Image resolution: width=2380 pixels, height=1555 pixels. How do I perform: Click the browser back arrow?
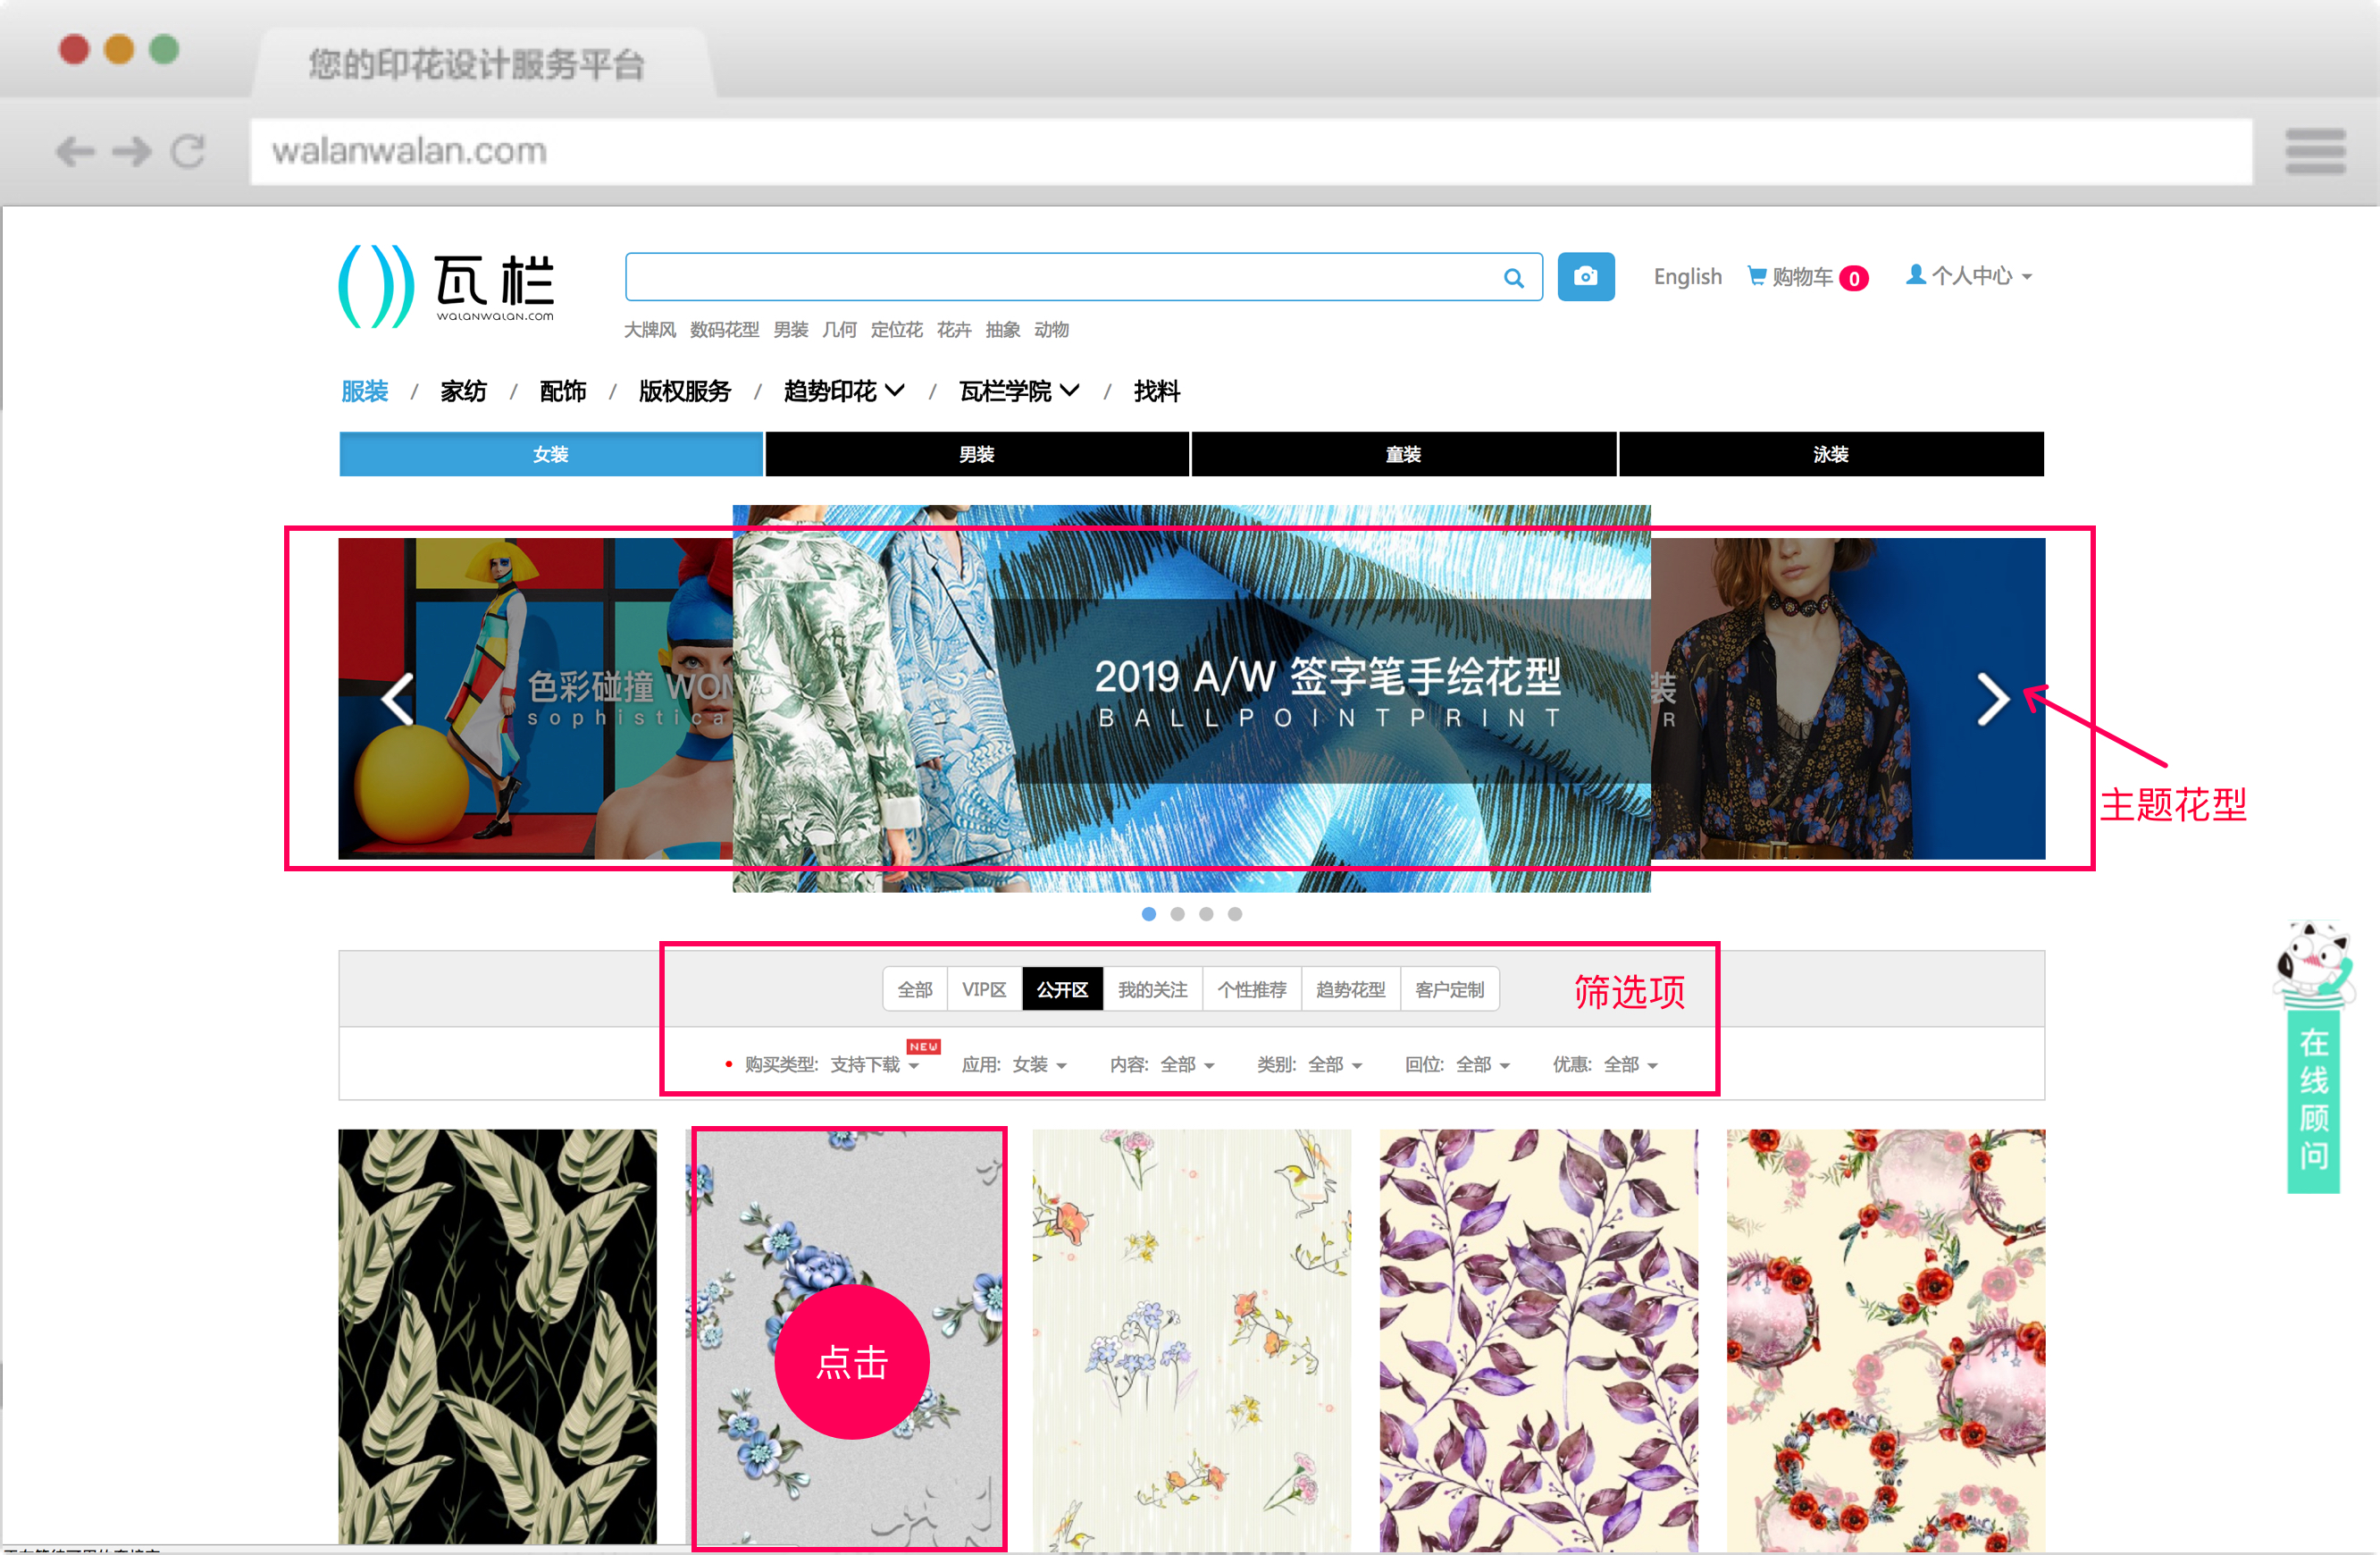pos(75,152)
